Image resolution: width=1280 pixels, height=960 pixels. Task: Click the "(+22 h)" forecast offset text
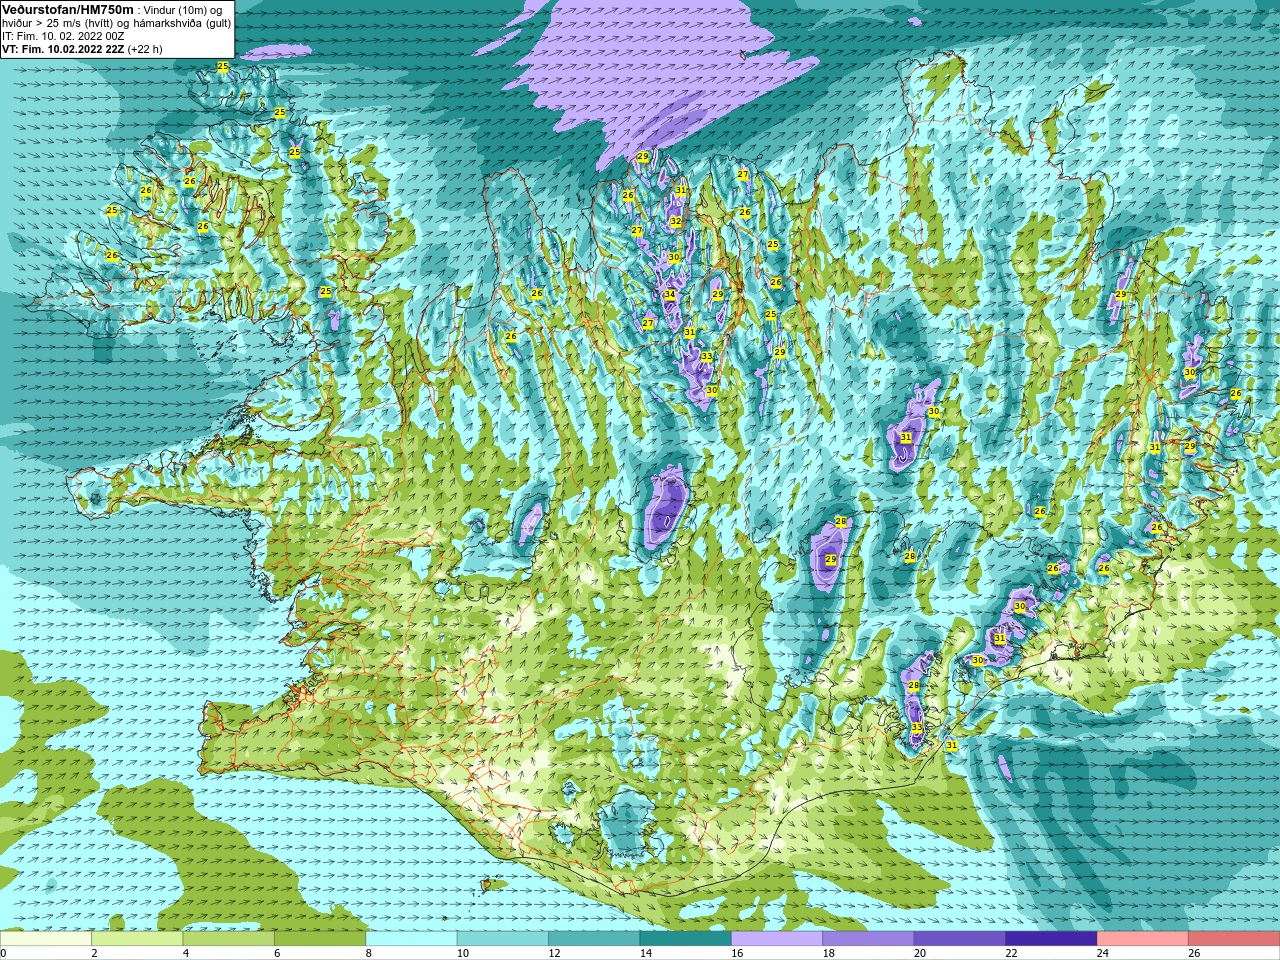pyautogui.click(x=145, y=49)
